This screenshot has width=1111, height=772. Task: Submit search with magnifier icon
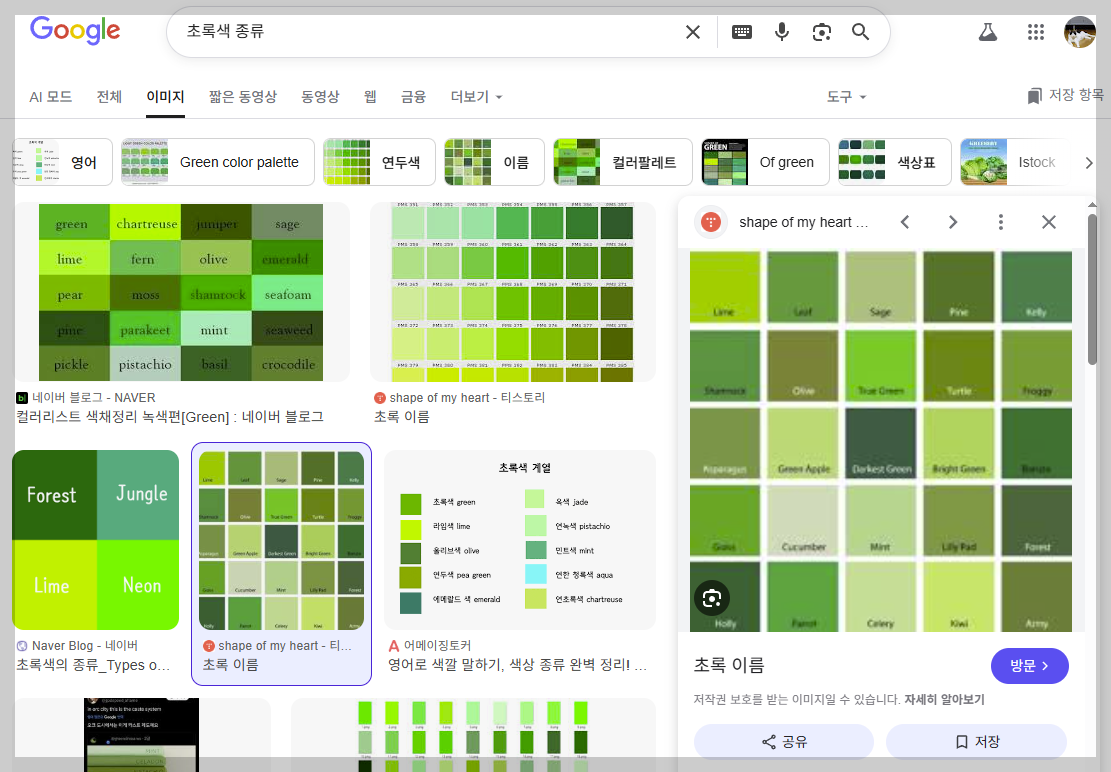coord(860,32)
